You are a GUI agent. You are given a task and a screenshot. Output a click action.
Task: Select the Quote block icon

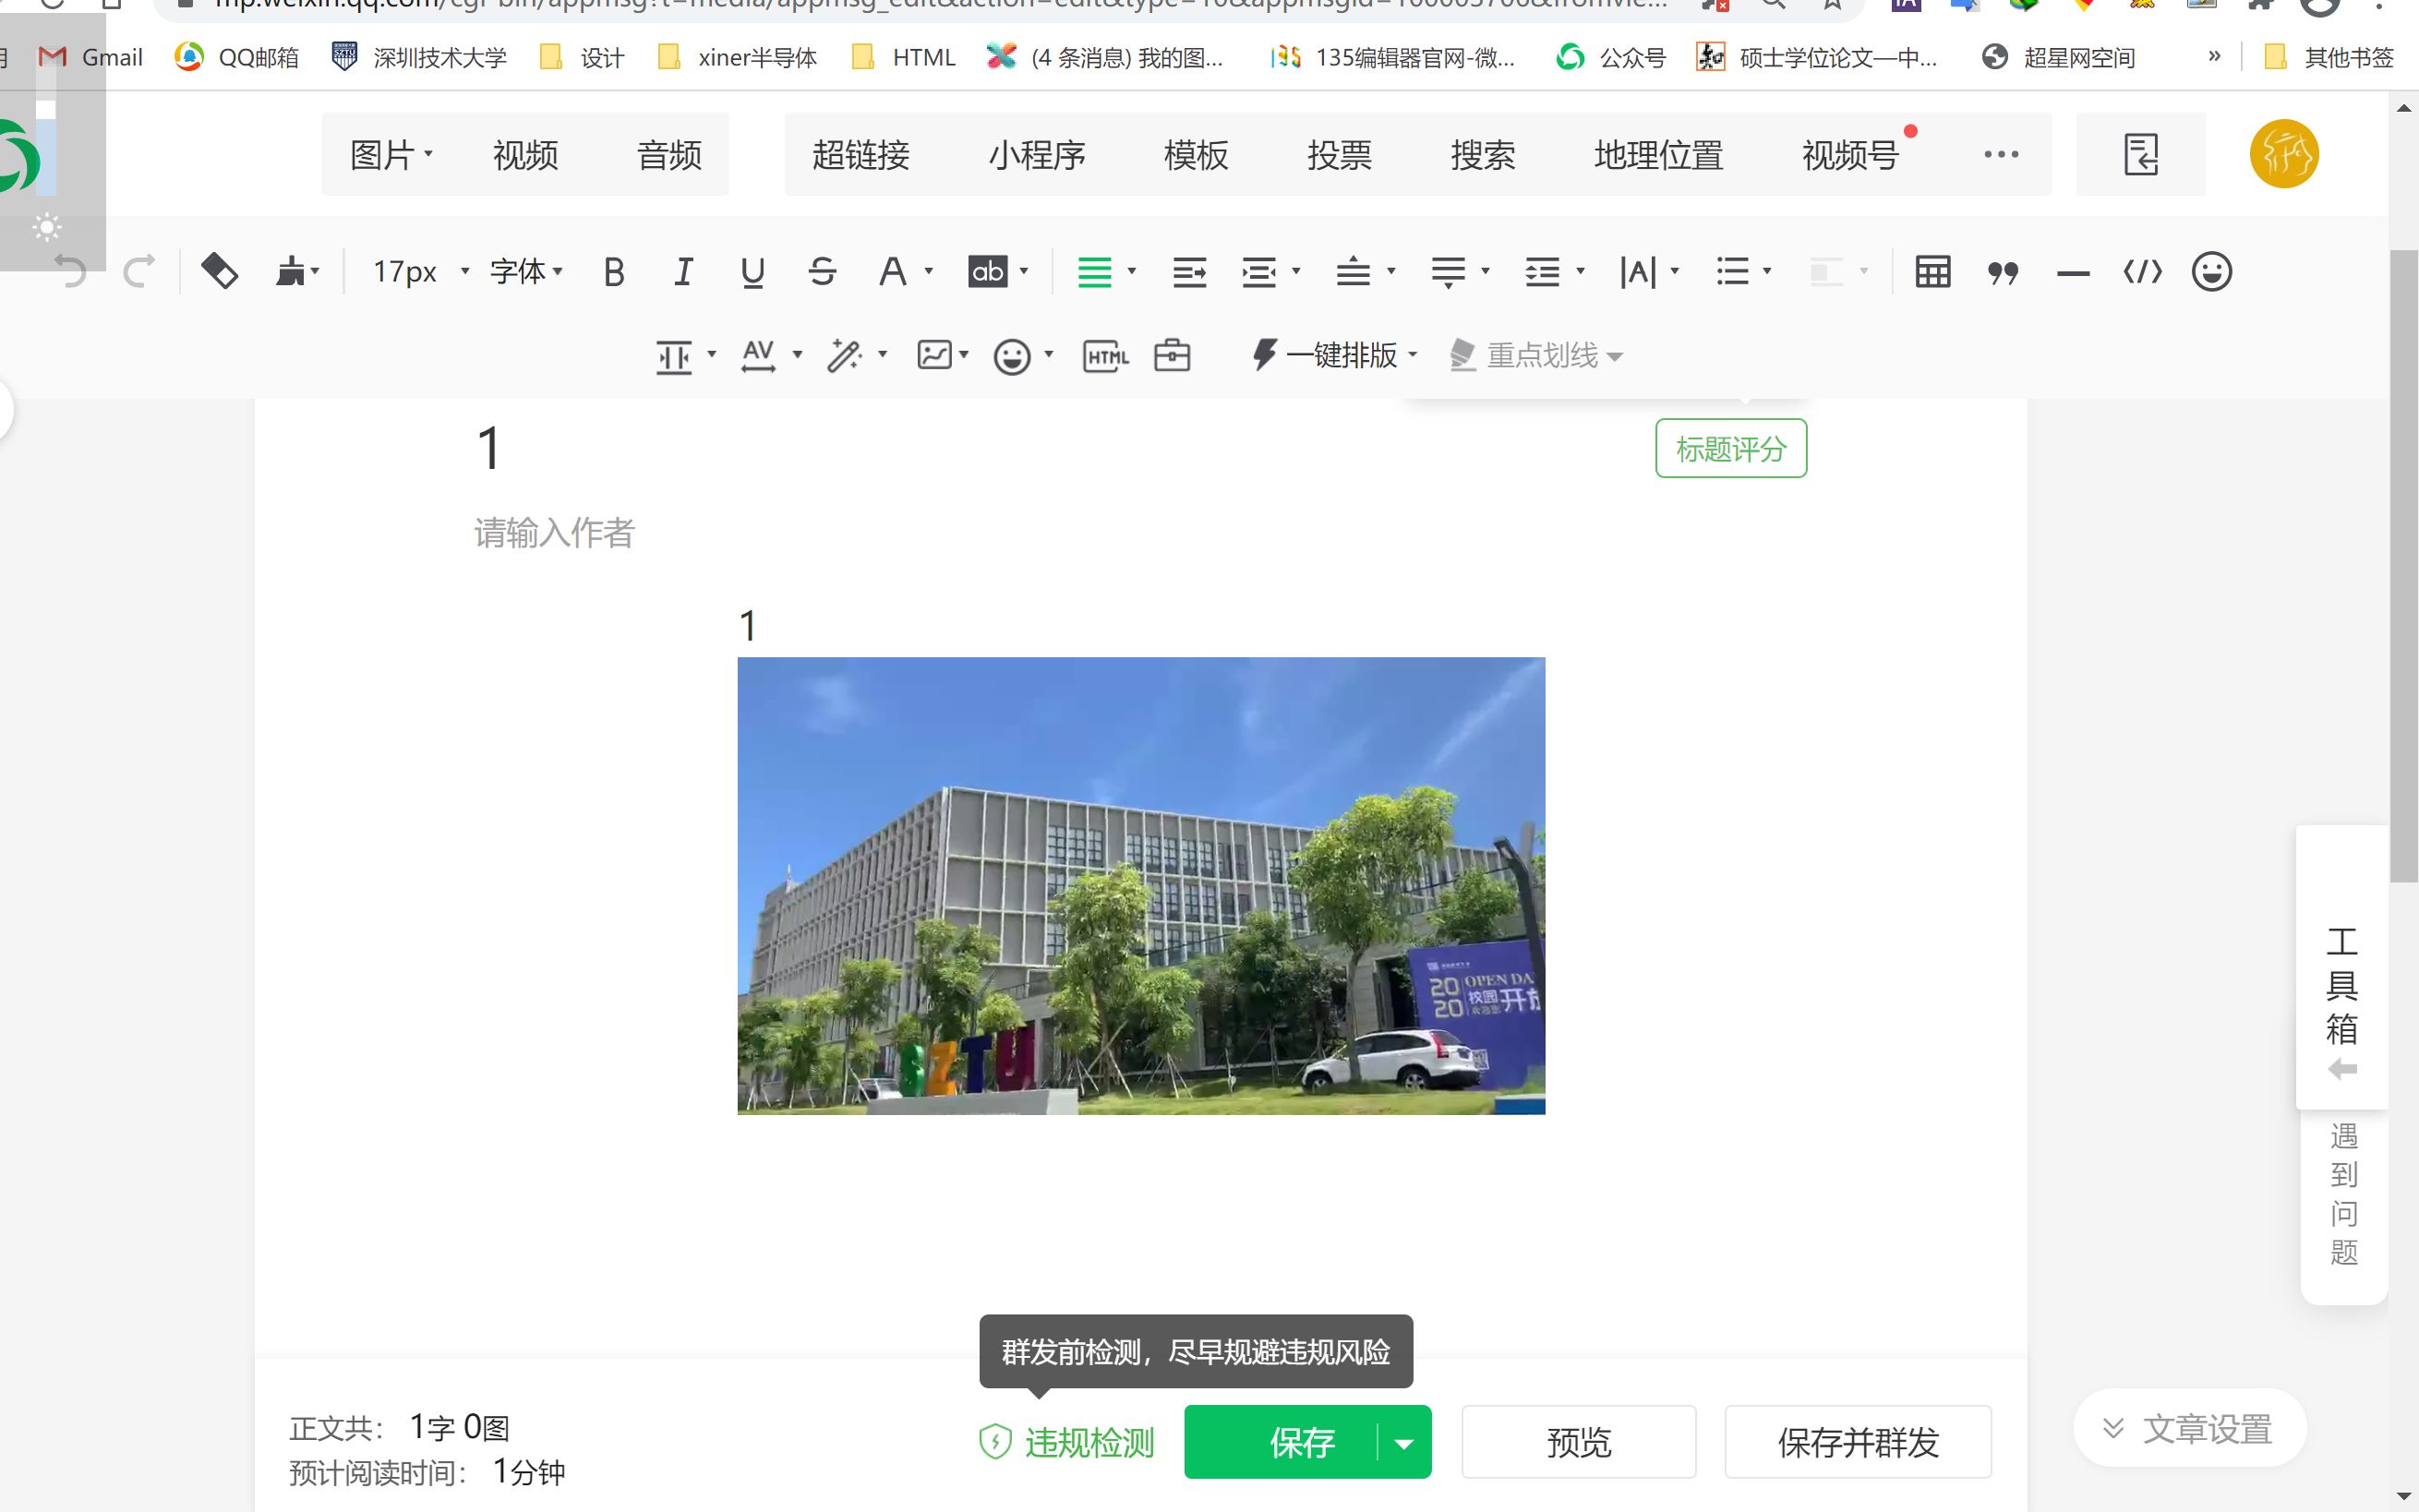pyautogui.click(x=2003, y=271)
